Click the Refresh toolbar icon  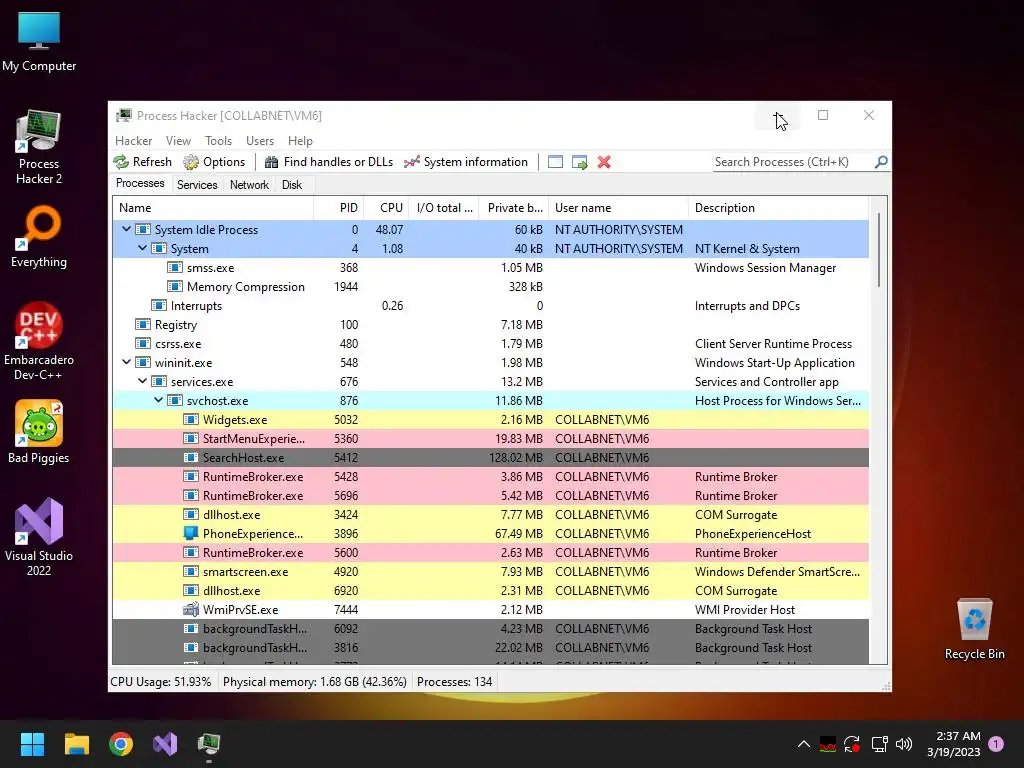point(121,162)
